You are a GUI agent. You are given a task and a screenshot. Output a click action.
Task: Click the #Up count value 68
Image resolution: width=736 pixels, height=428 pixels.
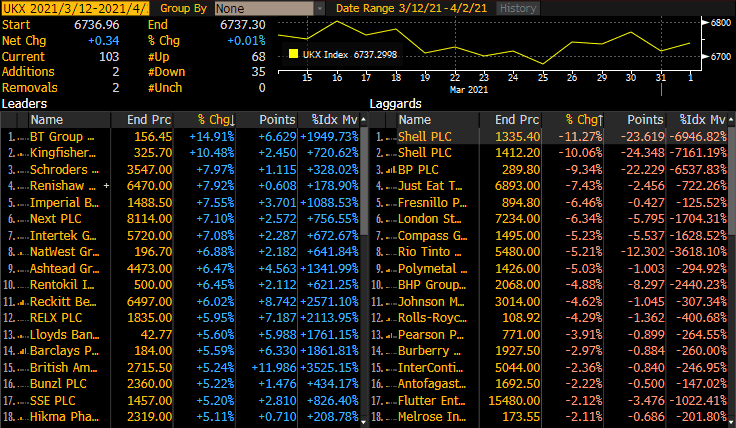pos(258,56)
